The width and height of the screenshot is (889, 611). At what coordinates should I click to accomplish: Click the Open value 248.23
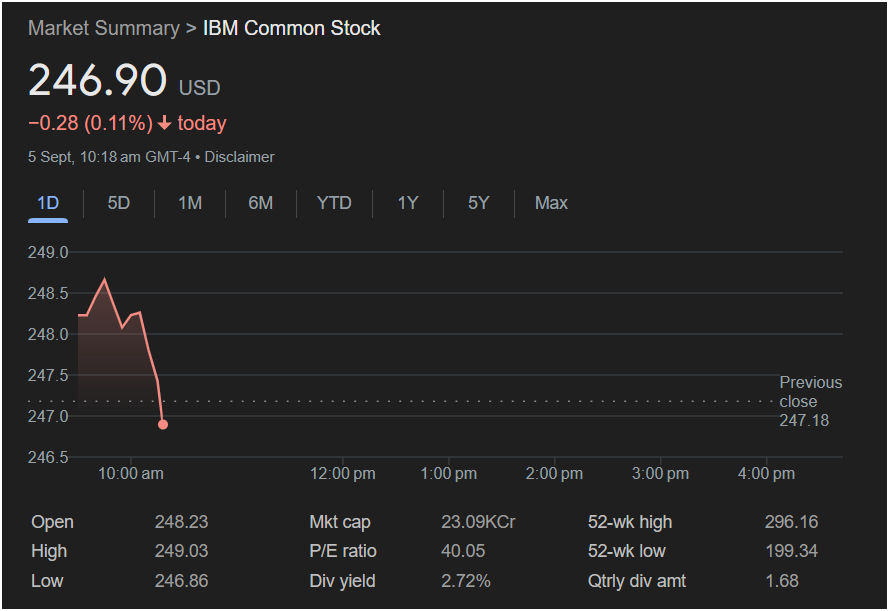tap(181, 522)
